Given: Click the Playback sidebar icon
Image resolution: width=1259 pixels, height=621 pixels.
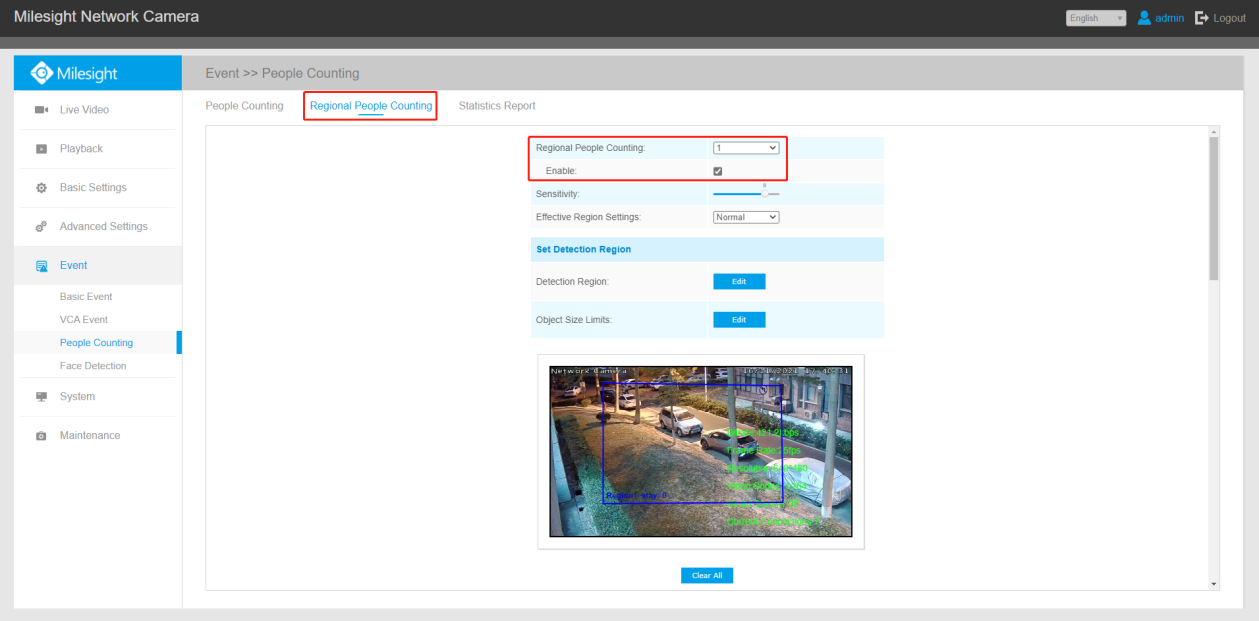Looking at the screenshot, I should (x=41, y=149).
